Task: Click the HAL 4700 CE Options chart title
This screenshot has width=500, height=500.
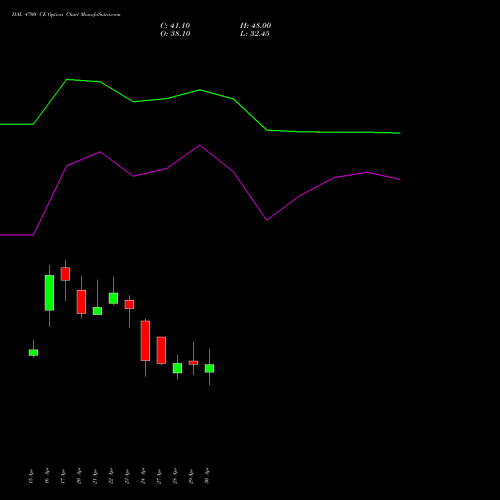Action: 66,15
